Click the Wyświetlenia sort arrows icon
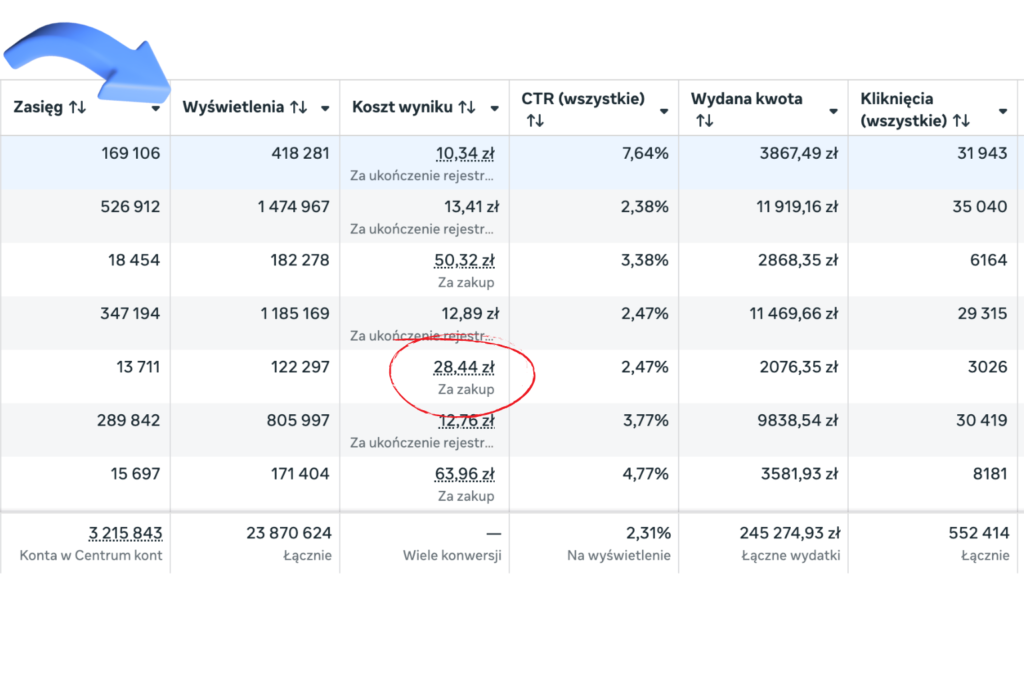 298,108
